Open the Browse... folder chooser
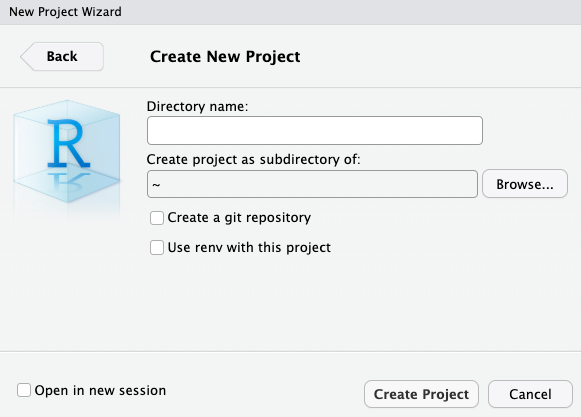This screenshot has width=581, height=417. coord(525,184)
